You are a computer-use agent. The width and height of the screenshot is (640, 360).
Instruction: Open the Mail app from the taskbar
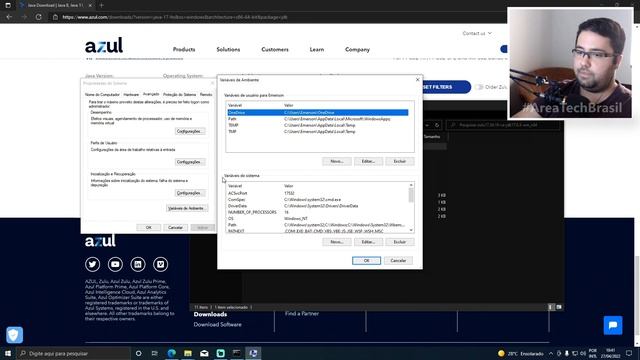tap(204, 353)
